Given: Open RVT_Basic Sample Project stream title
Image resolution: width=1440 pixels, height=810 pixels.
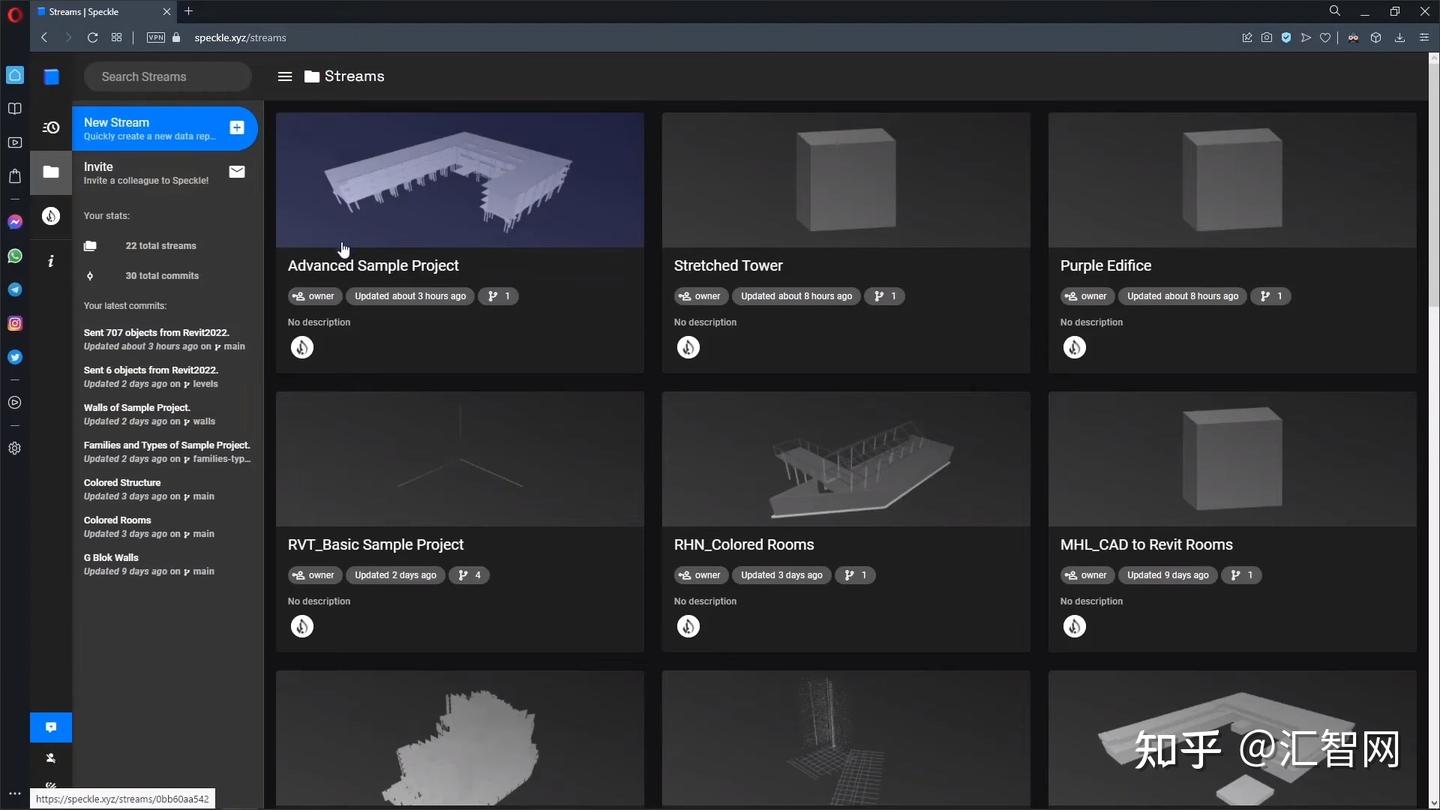Looking at the screenshot, I should coord(376,544).
